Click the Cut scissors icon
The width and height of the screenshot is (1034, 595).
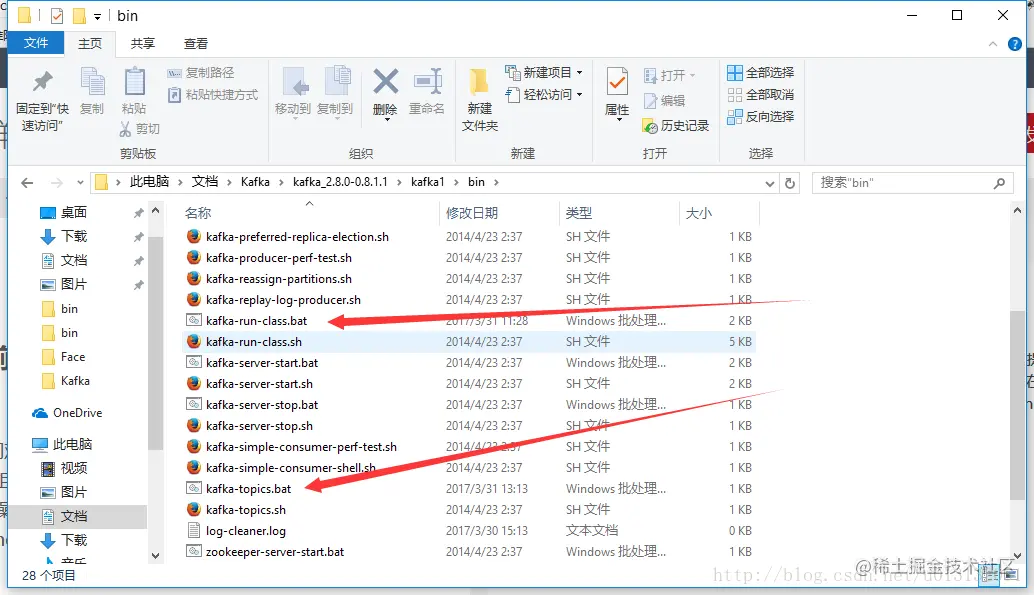coord(125,129)
